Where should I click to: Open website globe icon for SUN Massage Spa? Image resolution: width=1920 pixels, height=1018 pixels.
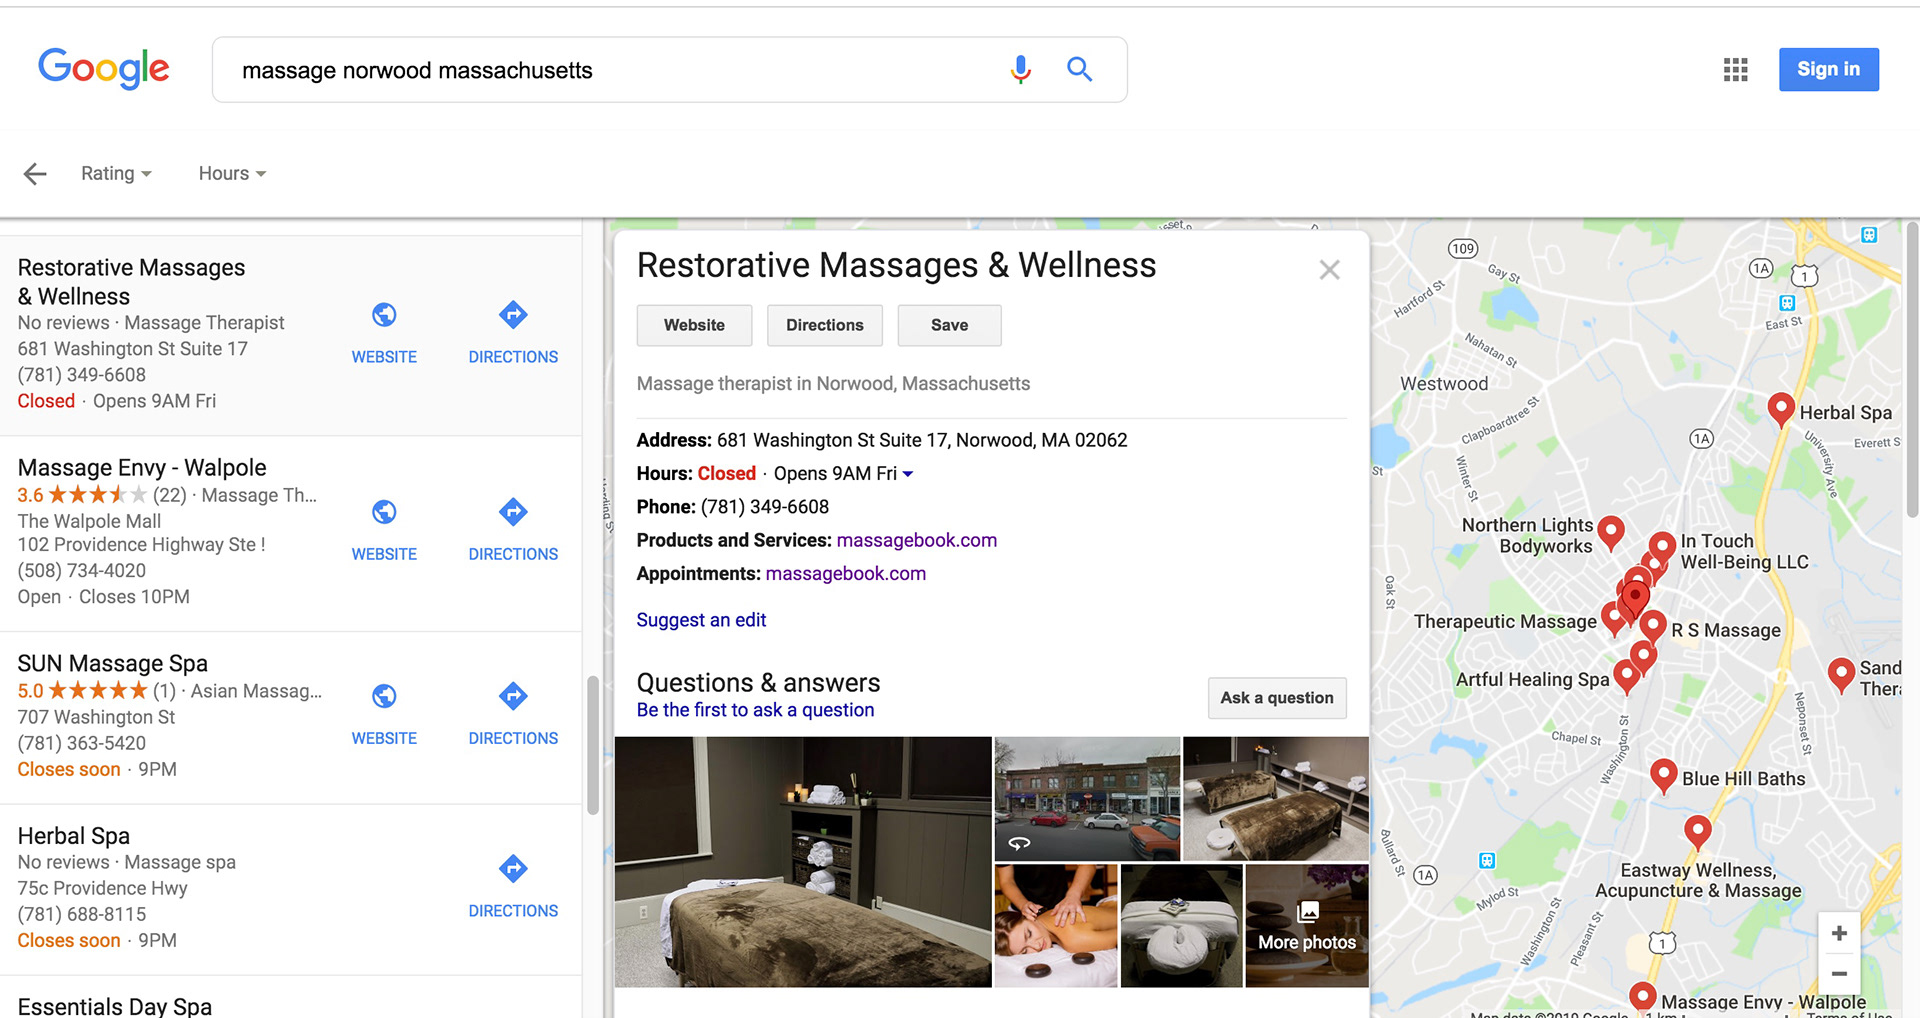(384, 696)
